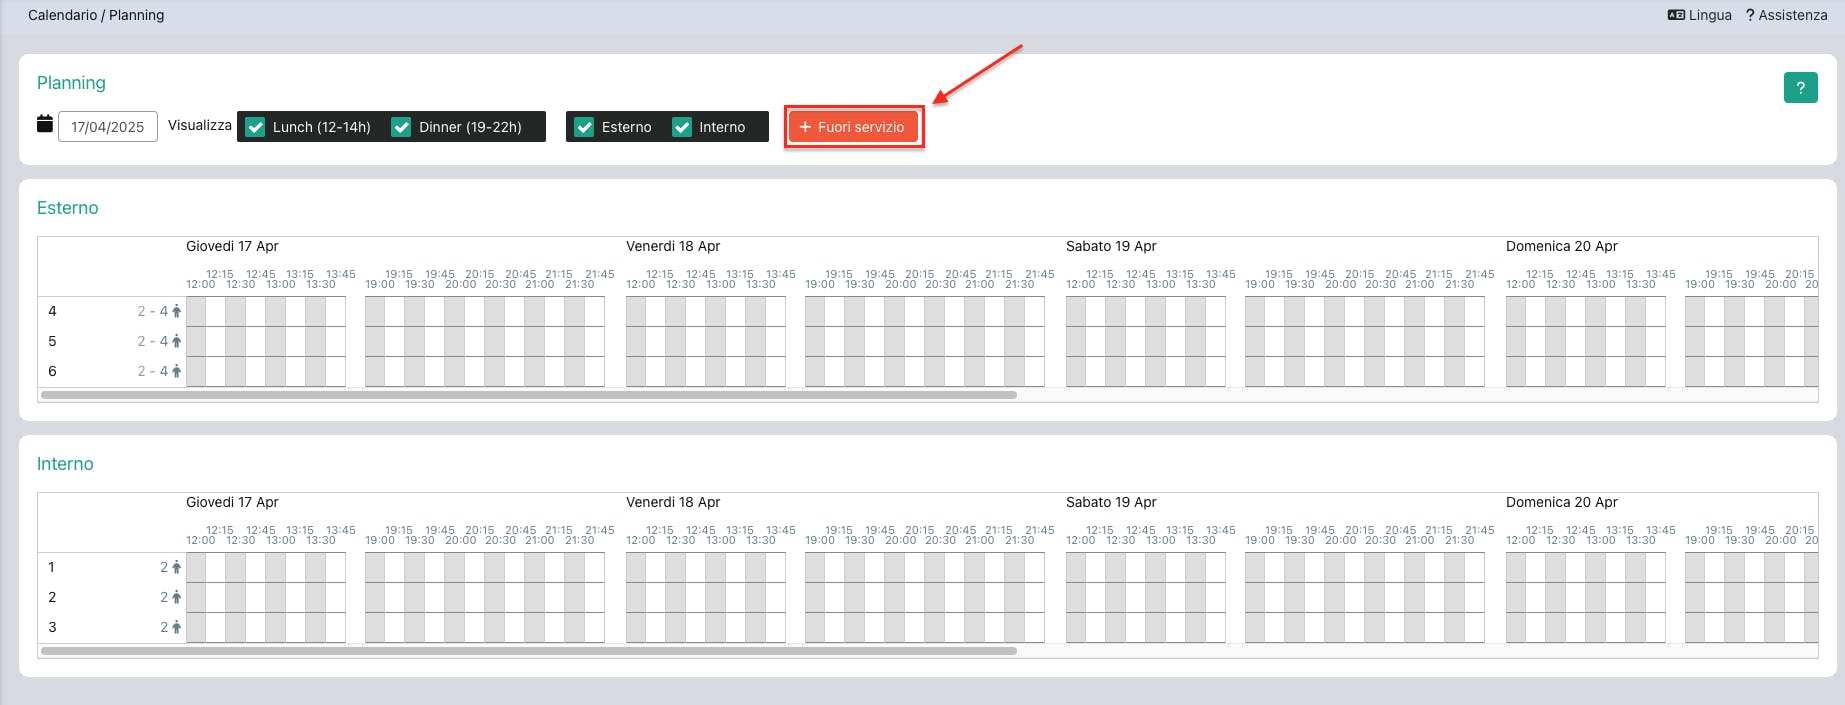Click the Esterno section horizontal scrollbar
This screenshot has height=705, width=1845.
click(x=528, y=395)
